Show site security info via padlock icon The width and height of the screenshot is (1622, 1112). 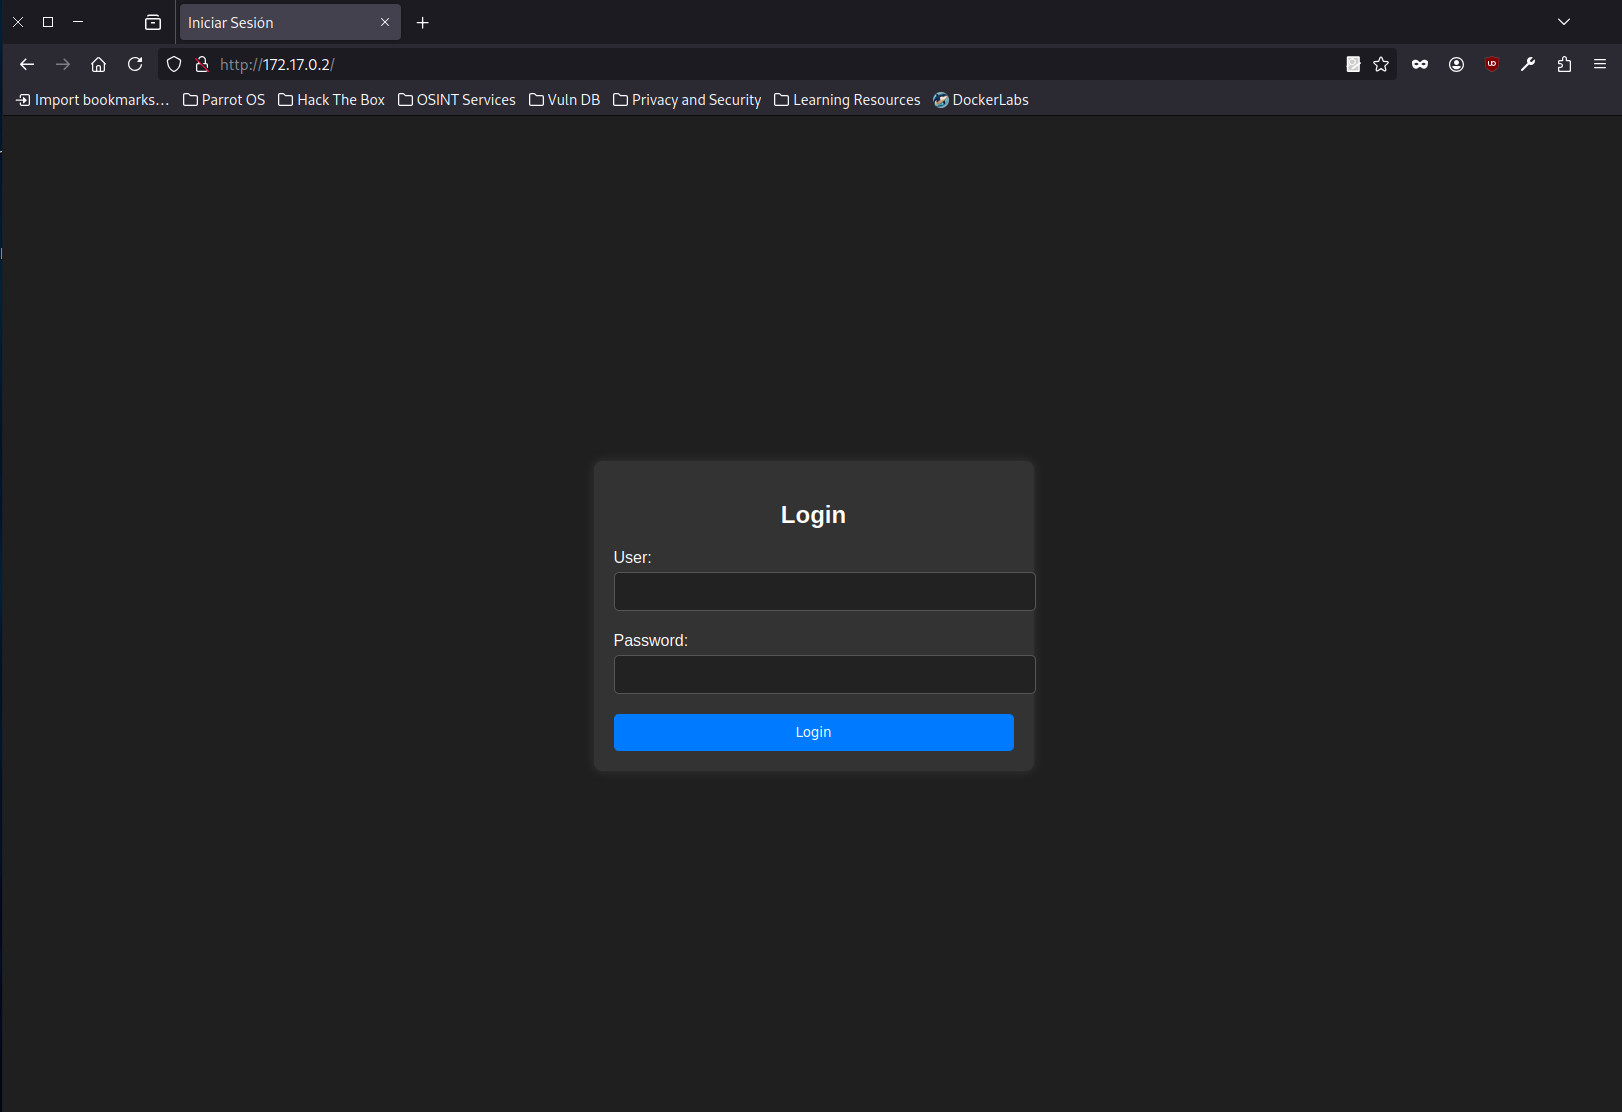coord(201,64)
